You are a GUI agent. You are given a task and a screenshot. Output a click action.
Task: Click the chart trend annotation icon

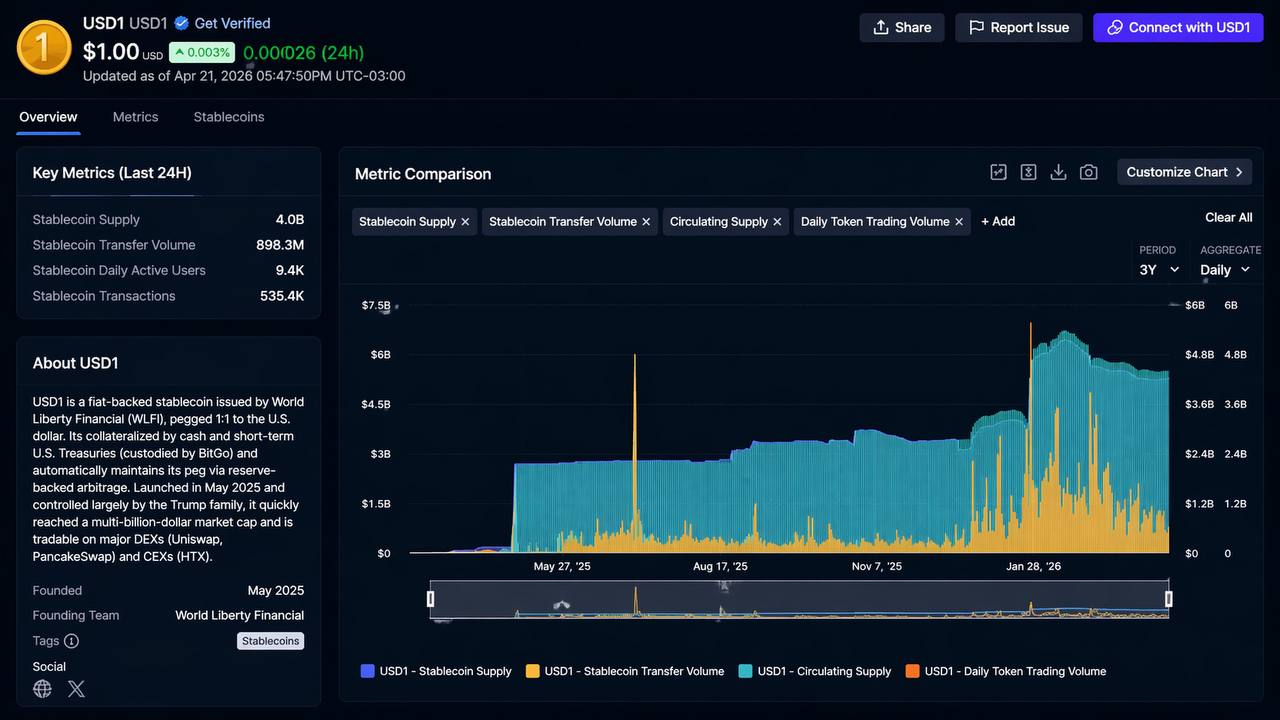tap(998, 172)
